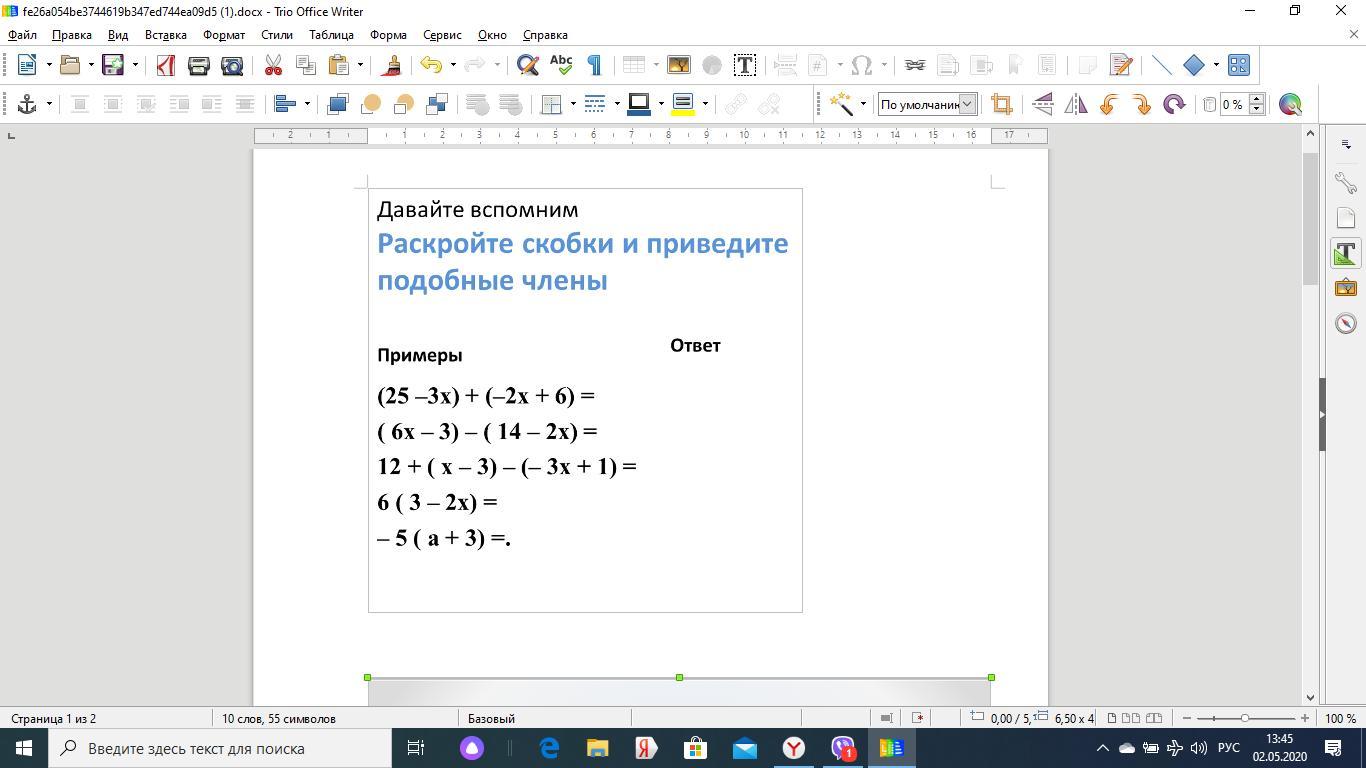Expand Undo history dropdown
The width and height of the screenshot is (1366, 768).
tap(453, 65)
